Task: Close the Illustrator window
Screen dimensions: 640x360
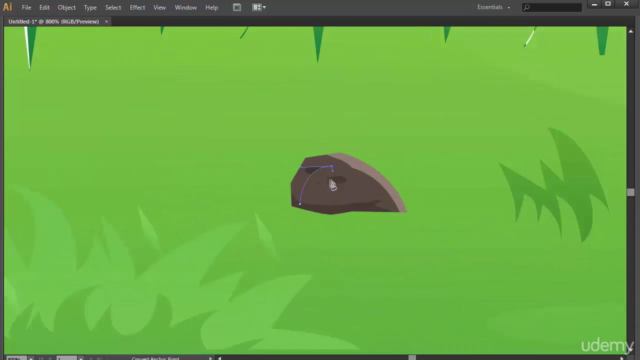Action: click(626, 4)
